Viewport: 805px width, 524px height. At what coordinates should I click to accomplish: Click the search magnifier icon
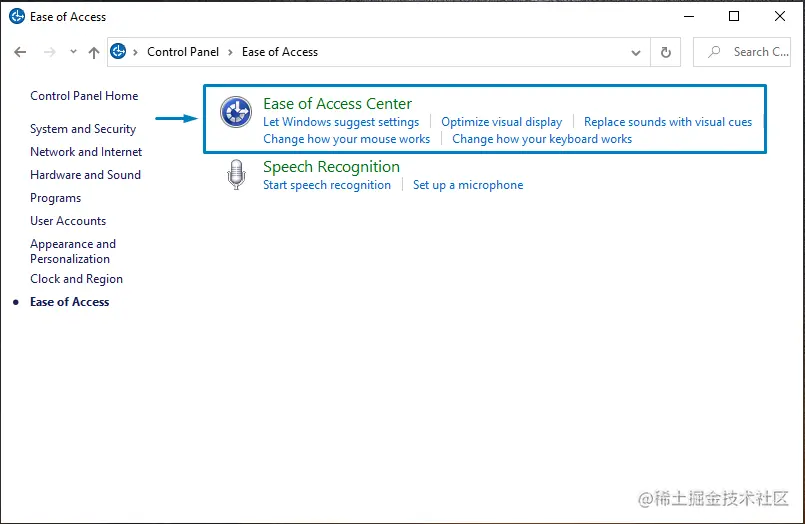pyautogui.click(x=714, y=51)
